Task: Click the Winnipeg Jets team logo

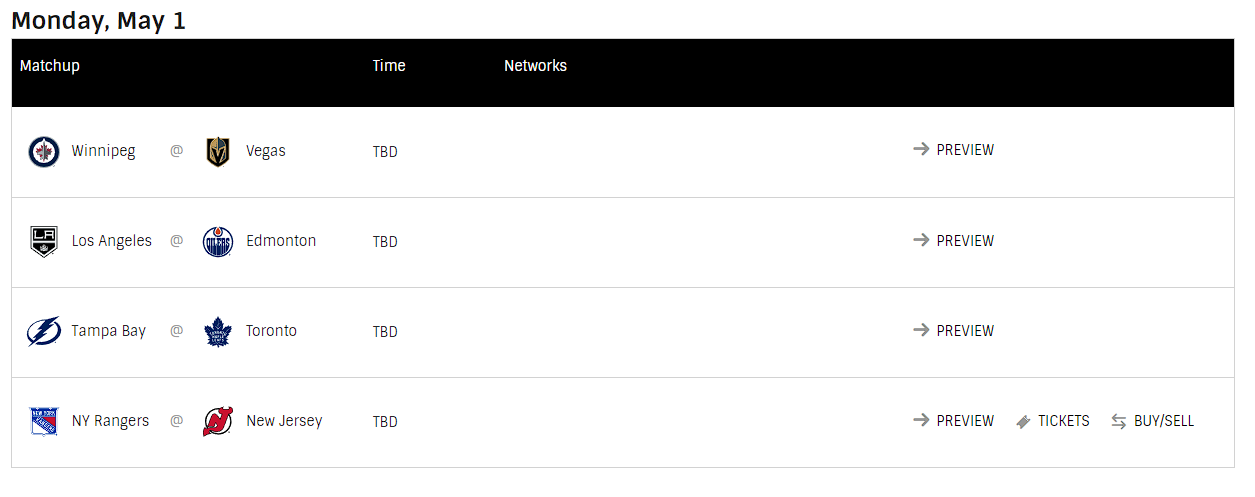Action: (x=44, y=152)
